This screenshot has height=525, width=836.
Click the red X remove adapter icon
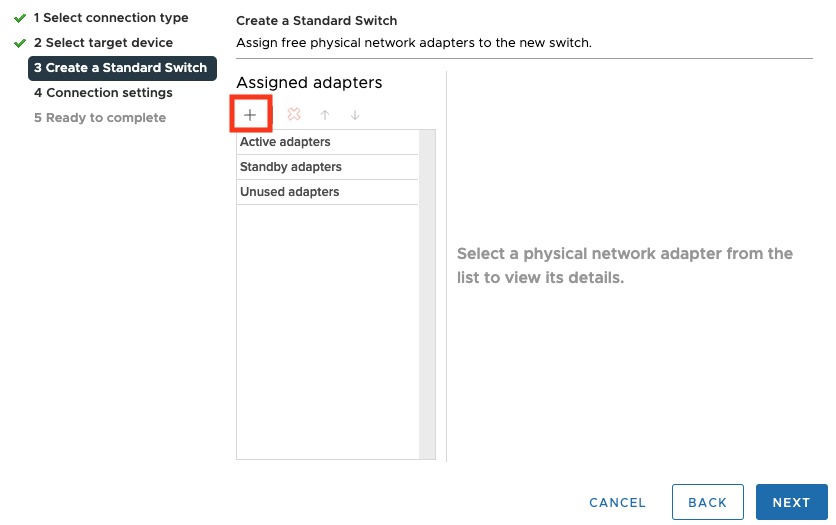294,115
